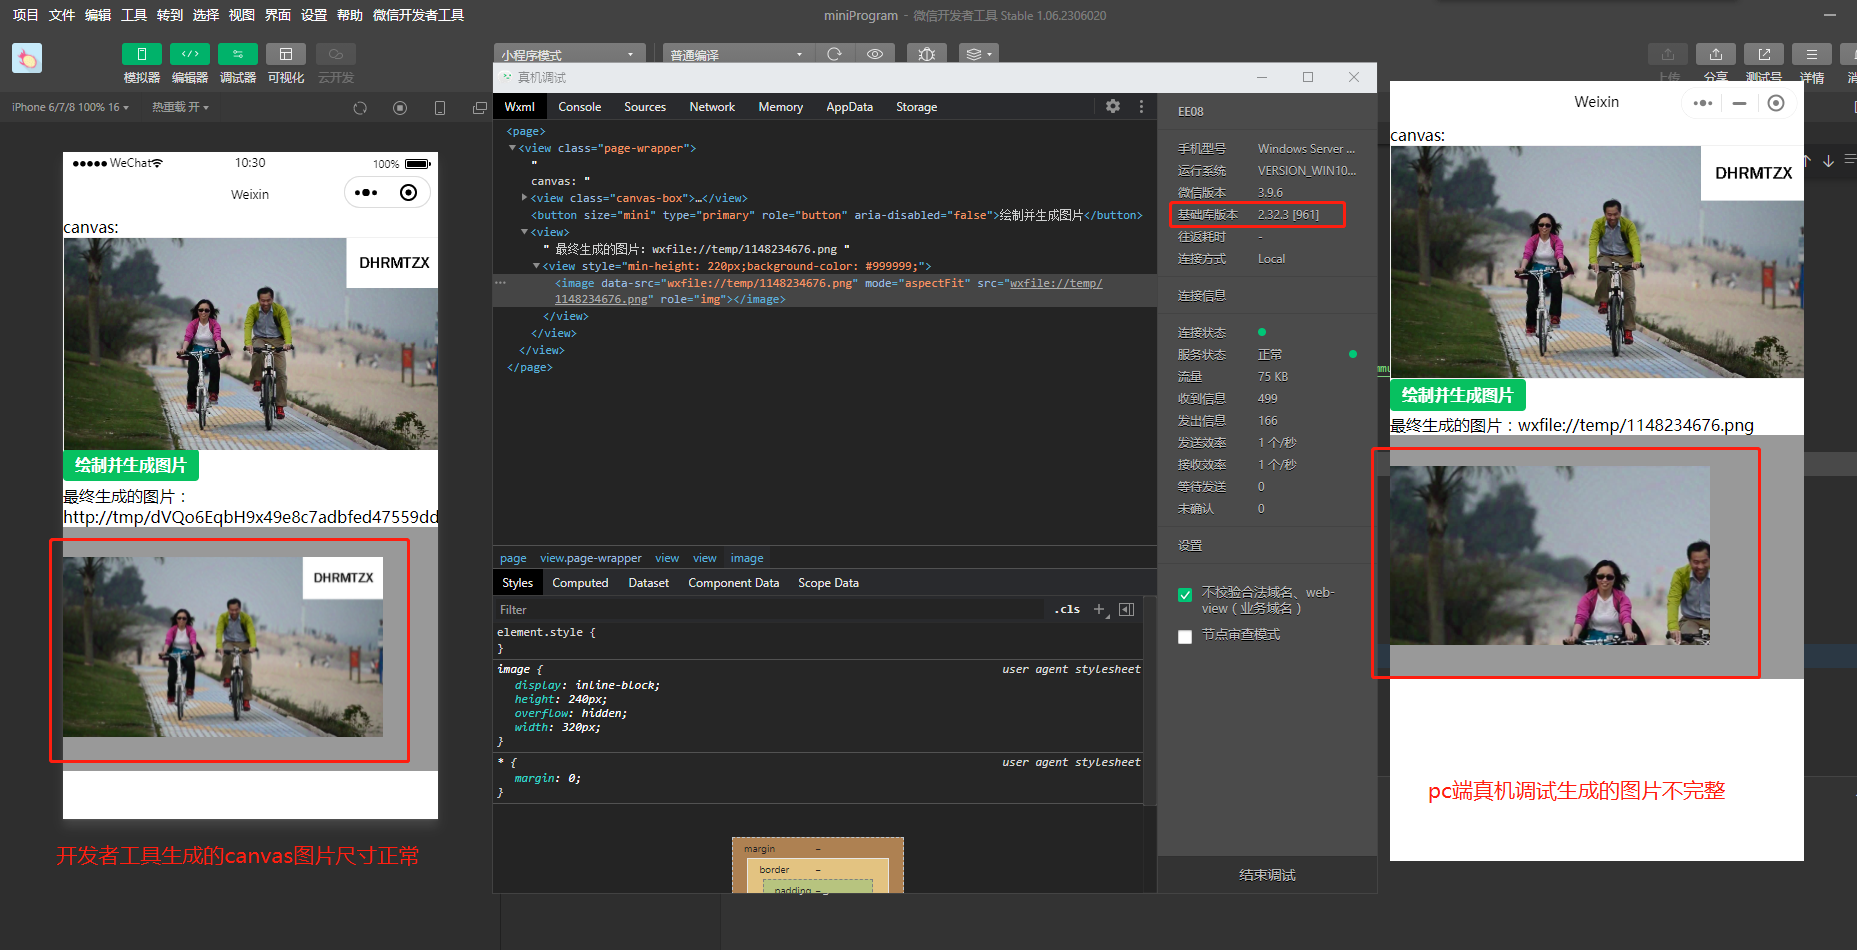Click the plus new style rule icon
The image size is (1857, 950).
click(1099, 609)
